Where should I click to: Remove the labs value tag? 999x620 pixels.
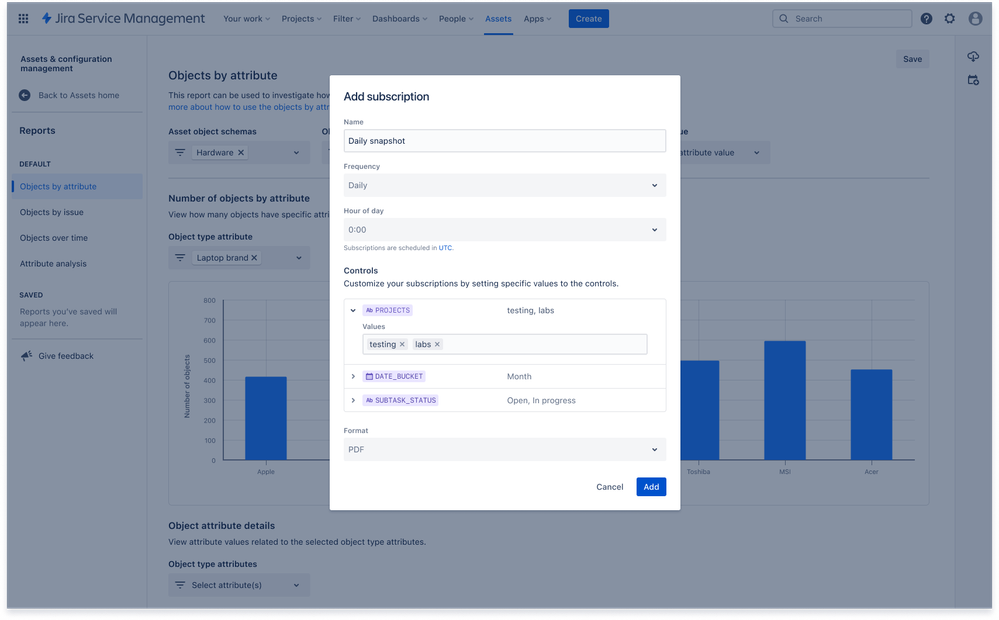(x=437, y=344)
